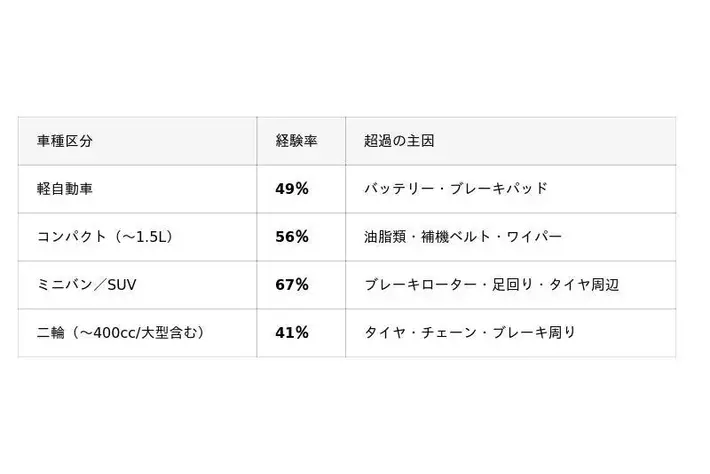Click the word ワイパー in the table
The width and height of the screenshot is (710, 474).
pos(534,237)
